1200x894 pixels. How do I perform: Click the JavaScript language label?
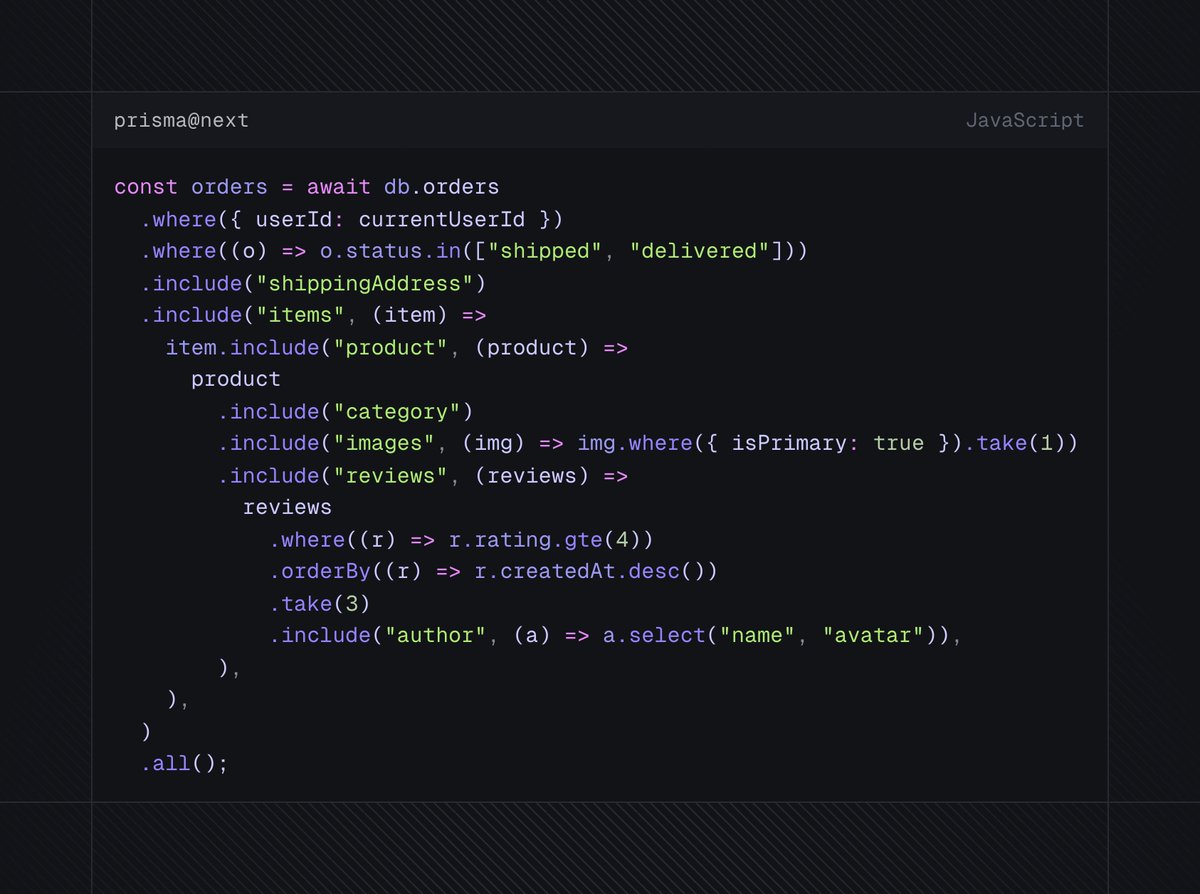pyautogui.click(x=1024, y=120)
